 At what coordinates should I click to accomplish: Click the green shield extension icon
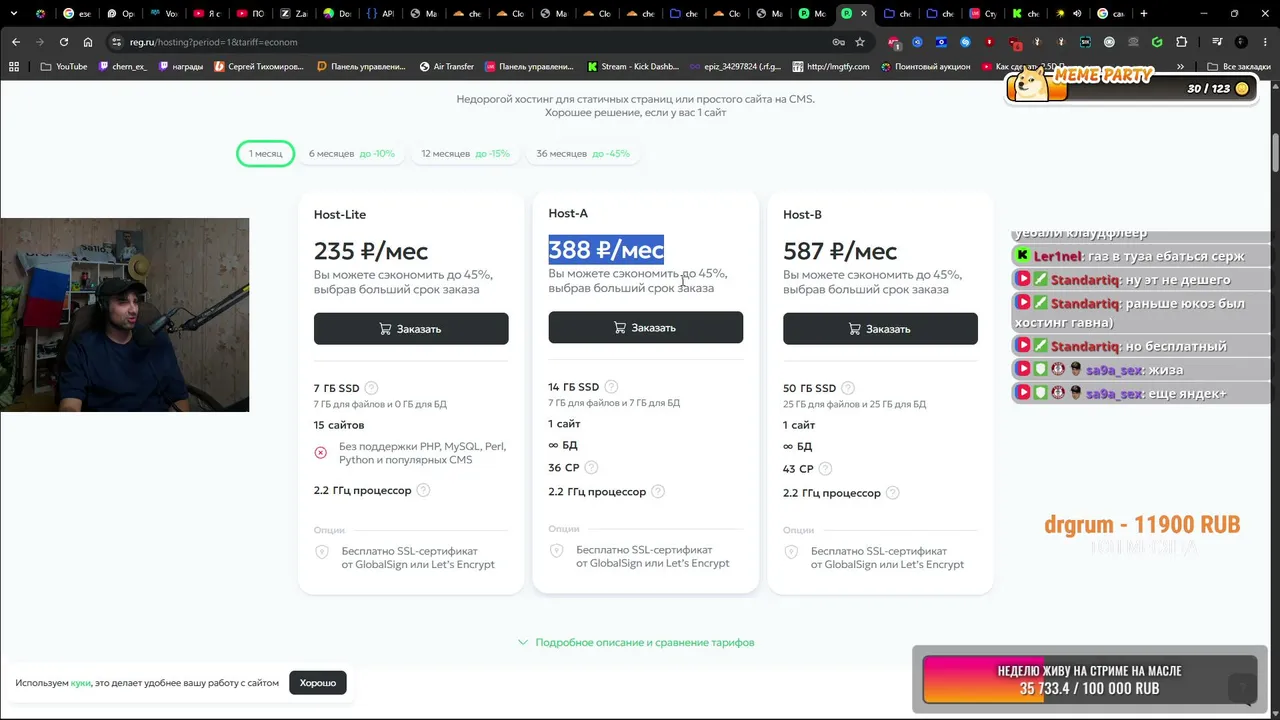coord(1157,42)
